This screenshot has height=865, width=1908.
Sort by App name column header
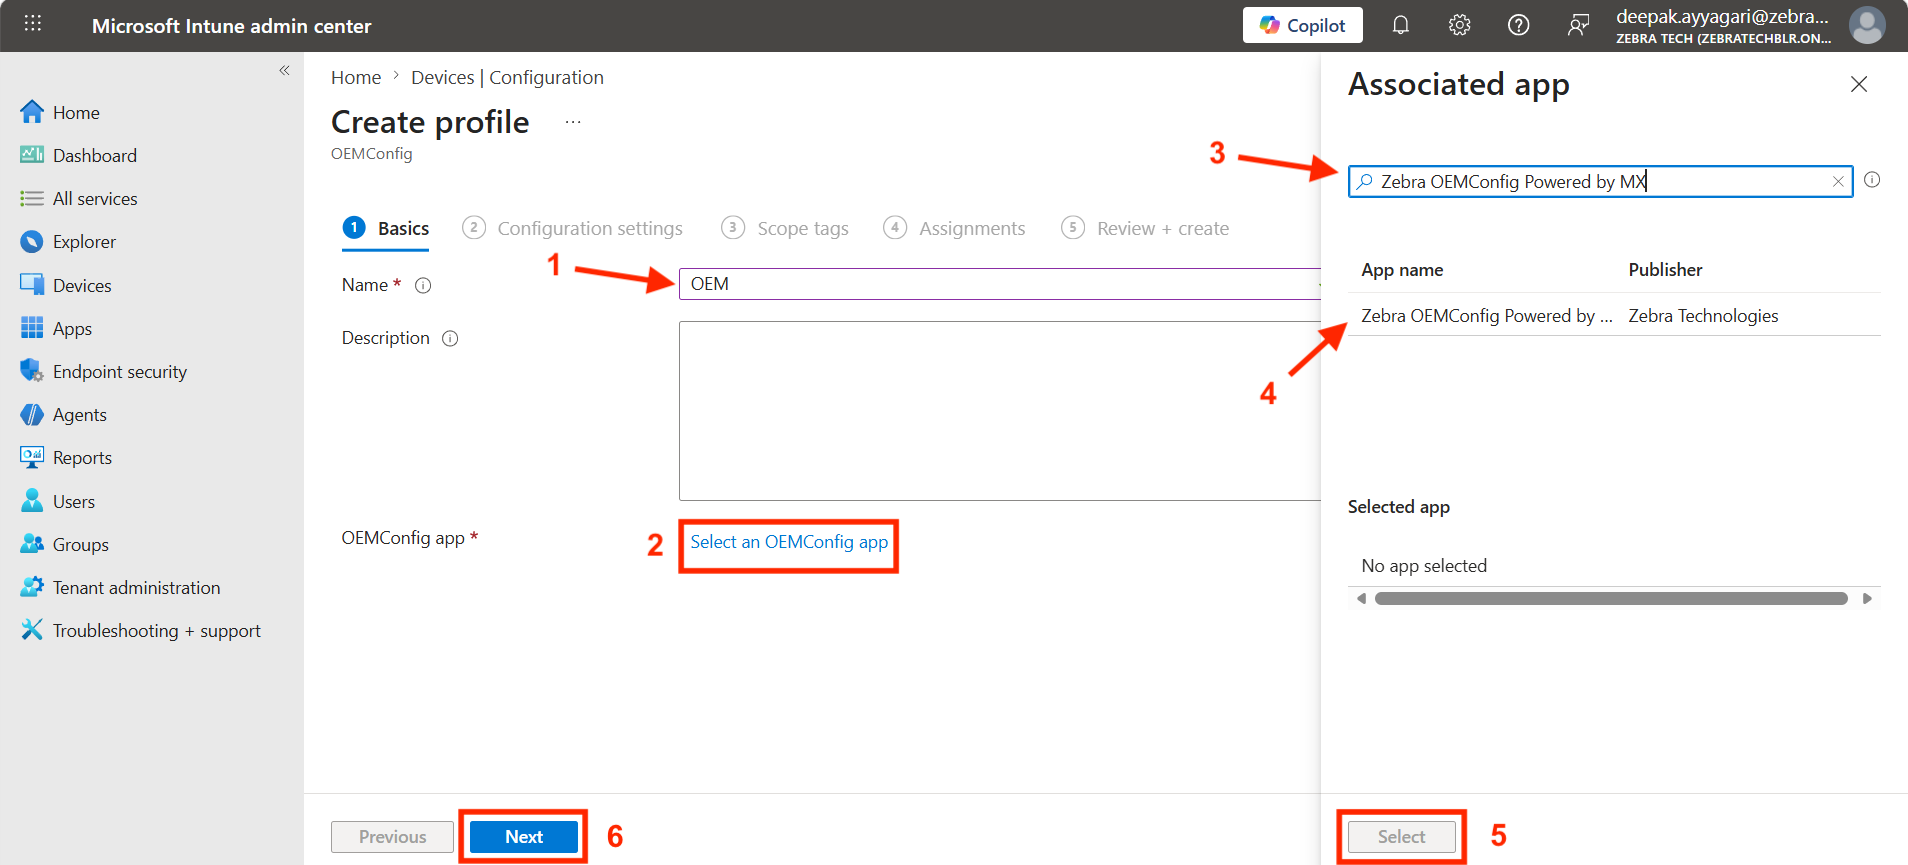pyautogui.click(x=1402, y=270)
